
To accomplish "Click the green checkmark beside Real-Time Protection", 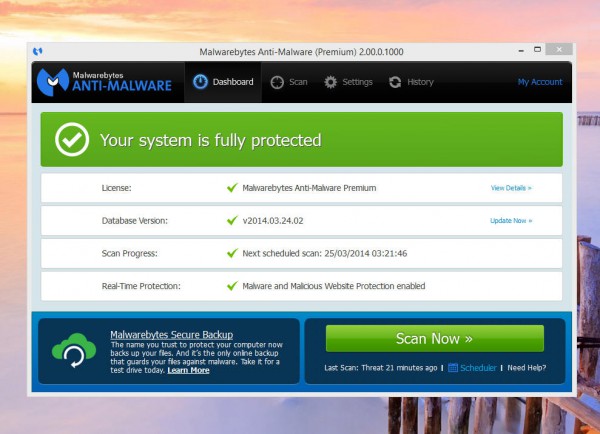I will point(232,286).
